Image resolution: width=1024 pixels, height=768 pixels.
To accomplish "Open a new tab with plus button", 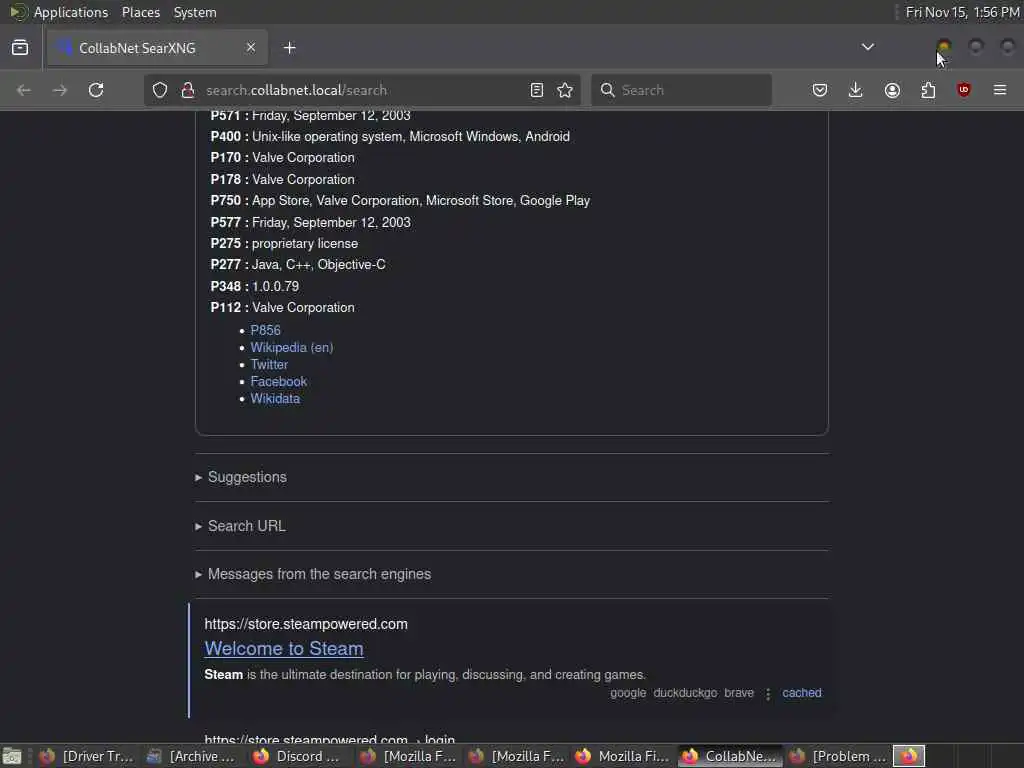I will pyautogui.click(x=290, y=48).
